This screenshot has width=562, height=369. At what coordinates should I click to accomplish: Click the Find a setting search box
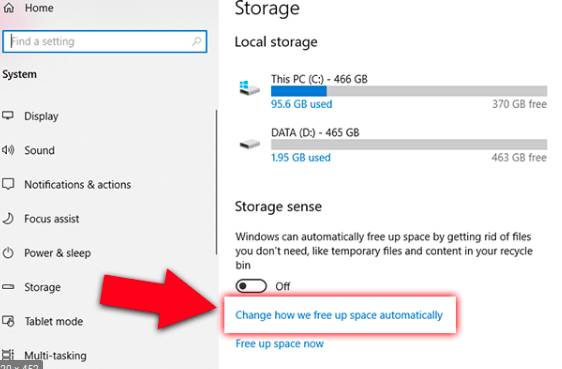click(104, 42)
